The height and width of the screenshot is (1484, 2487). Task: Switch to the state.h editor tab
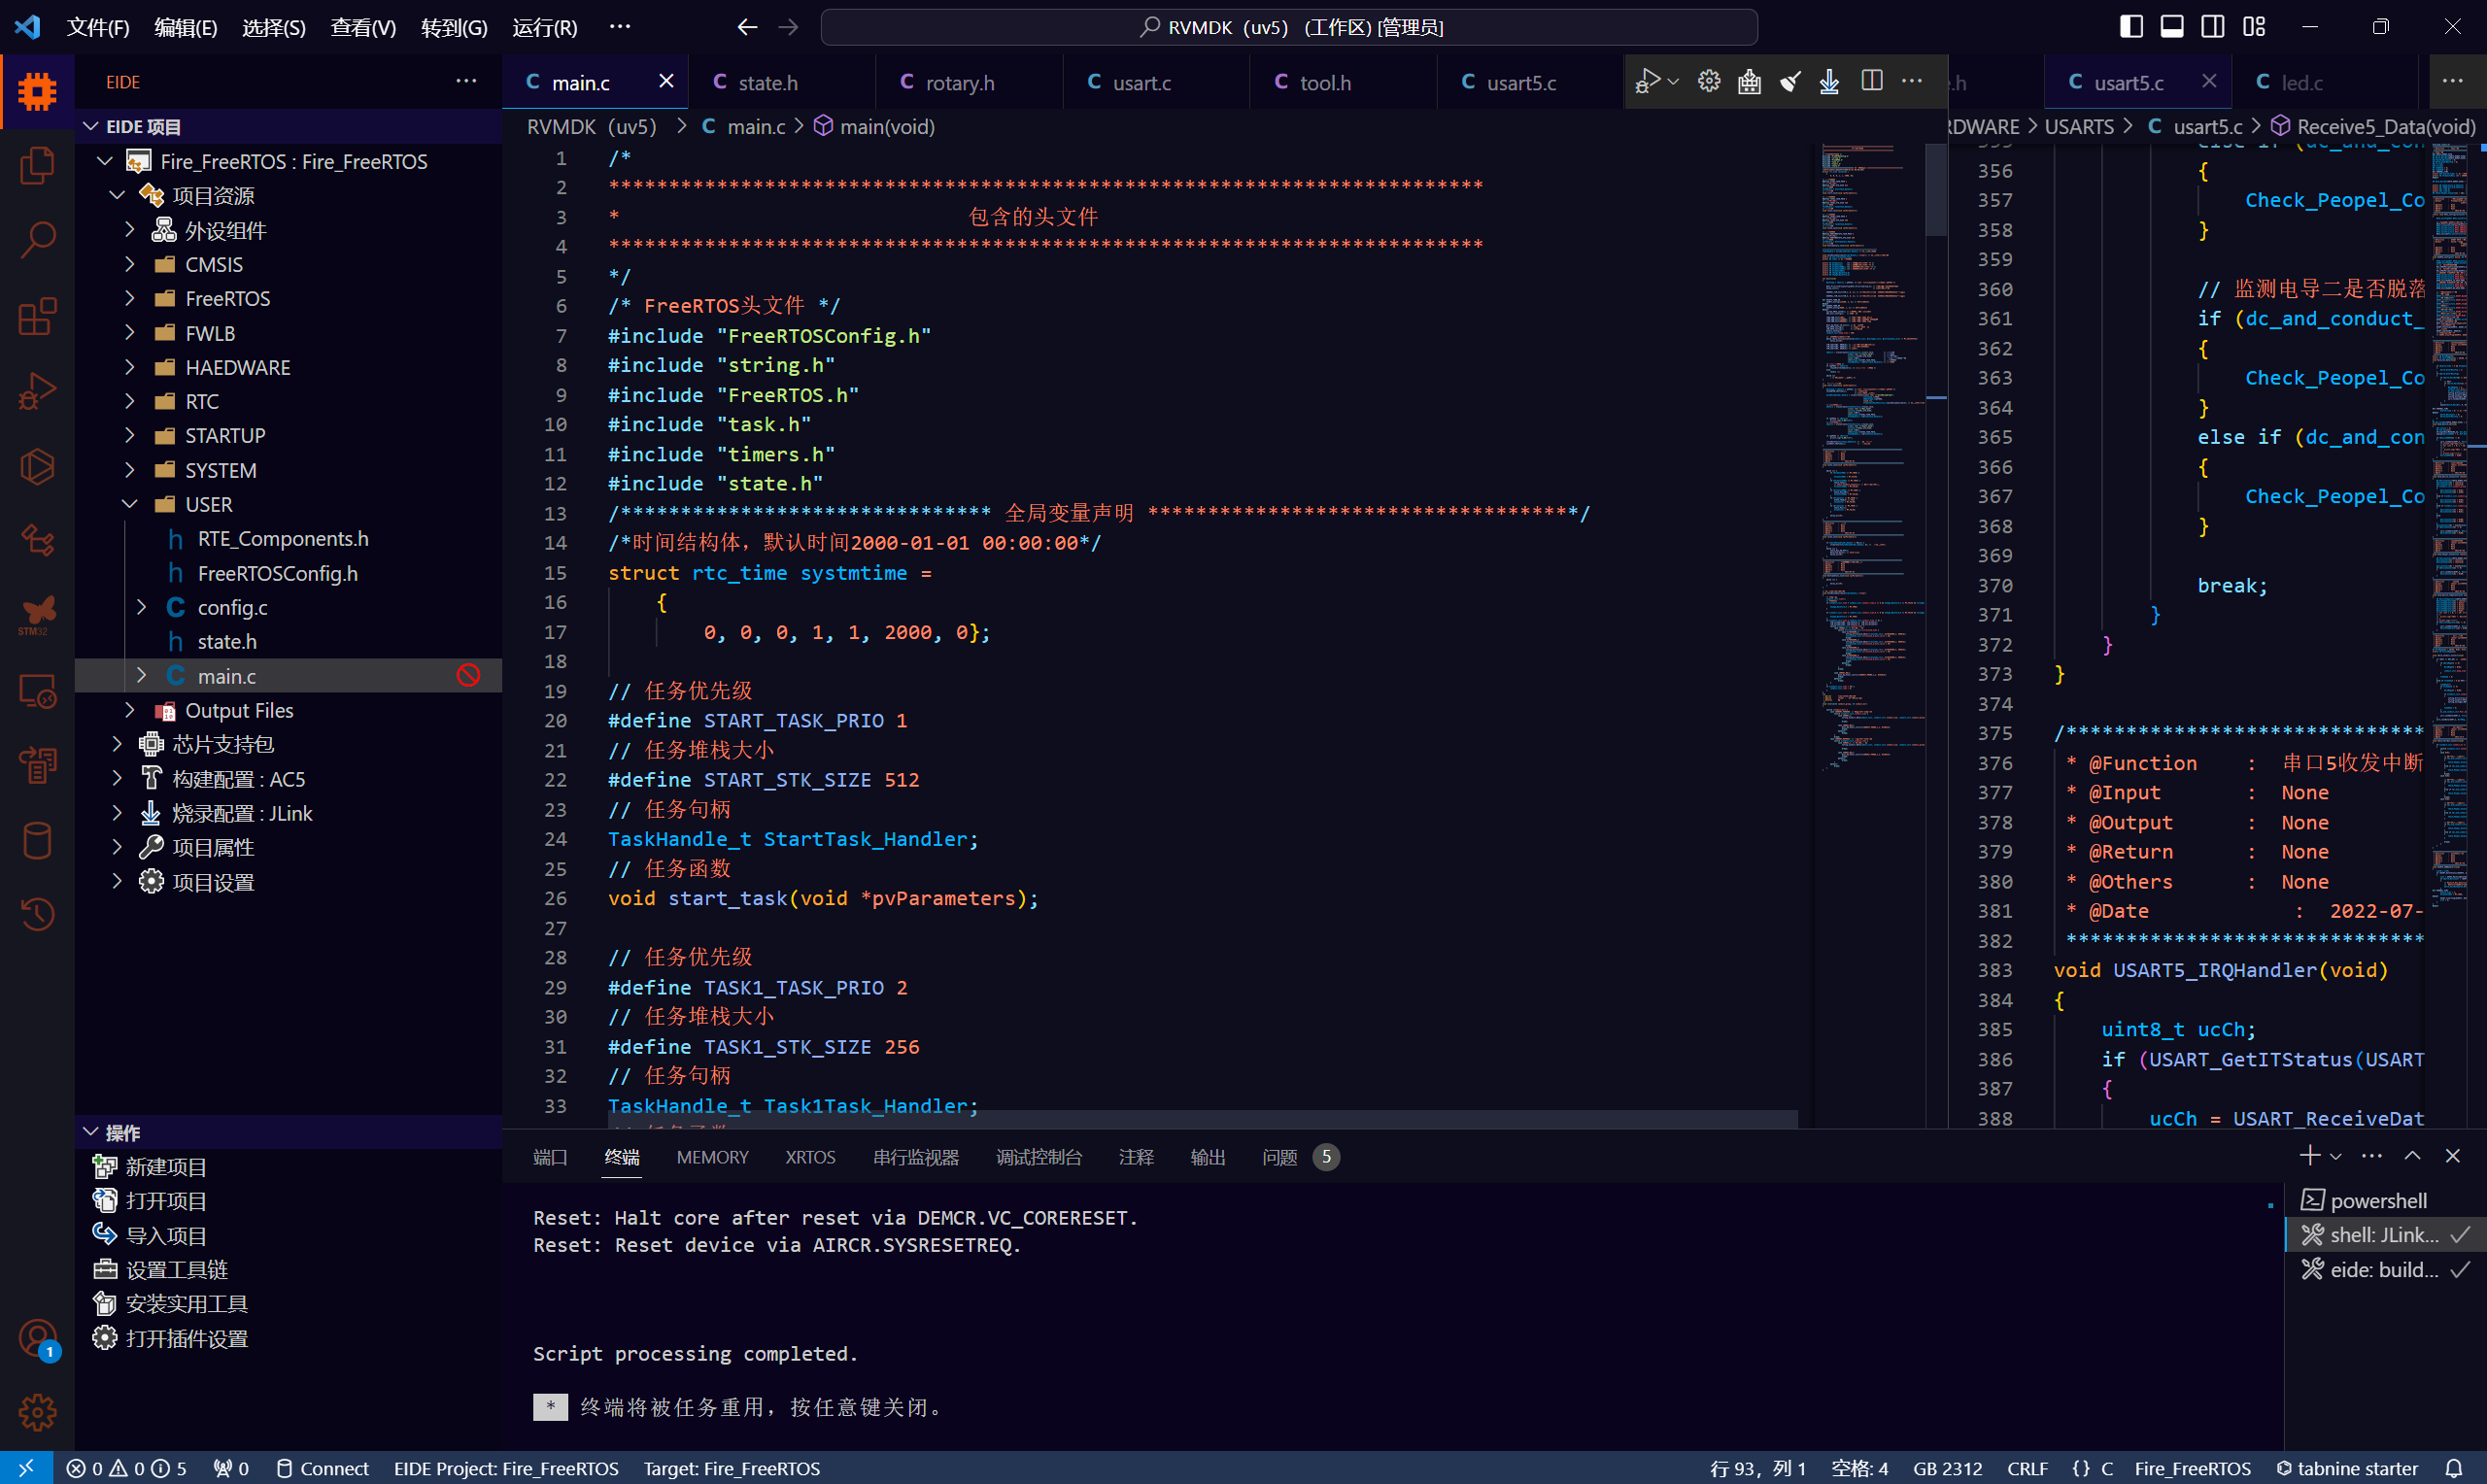[781, 82]
